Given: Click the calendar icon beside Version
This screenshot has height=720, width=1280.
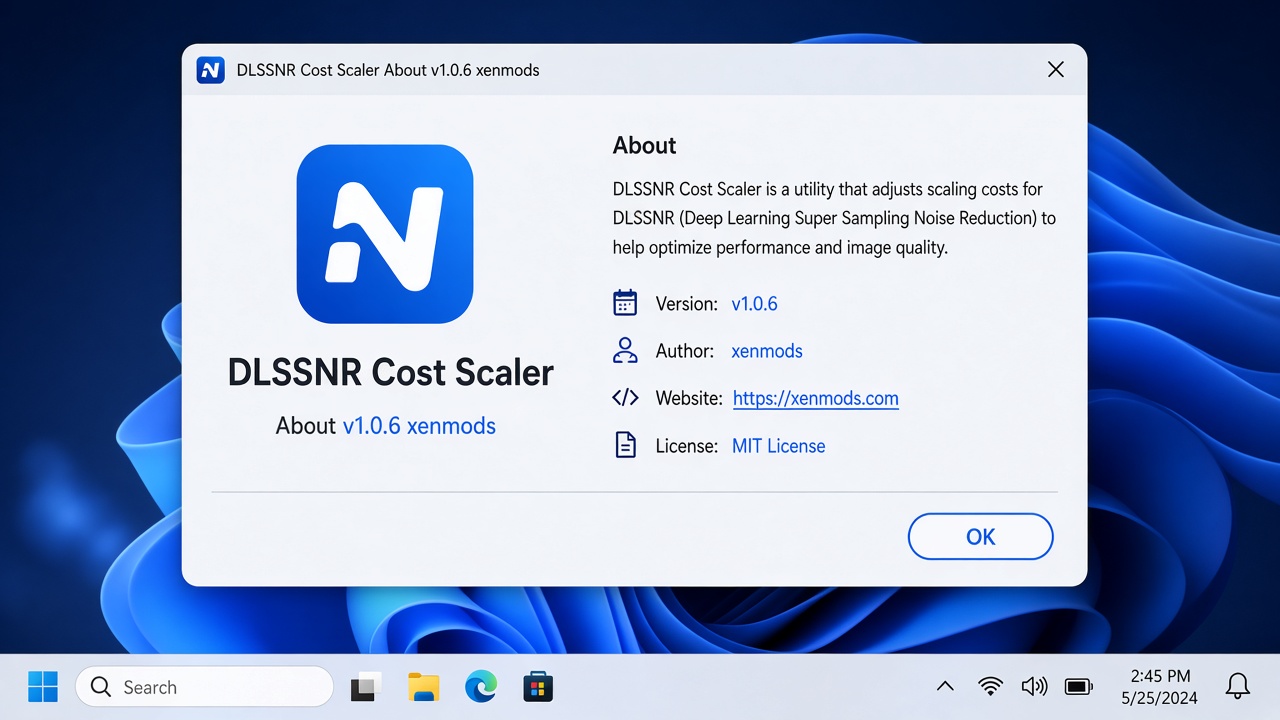Looking at the screenshot, I should (x=625, y=303).
